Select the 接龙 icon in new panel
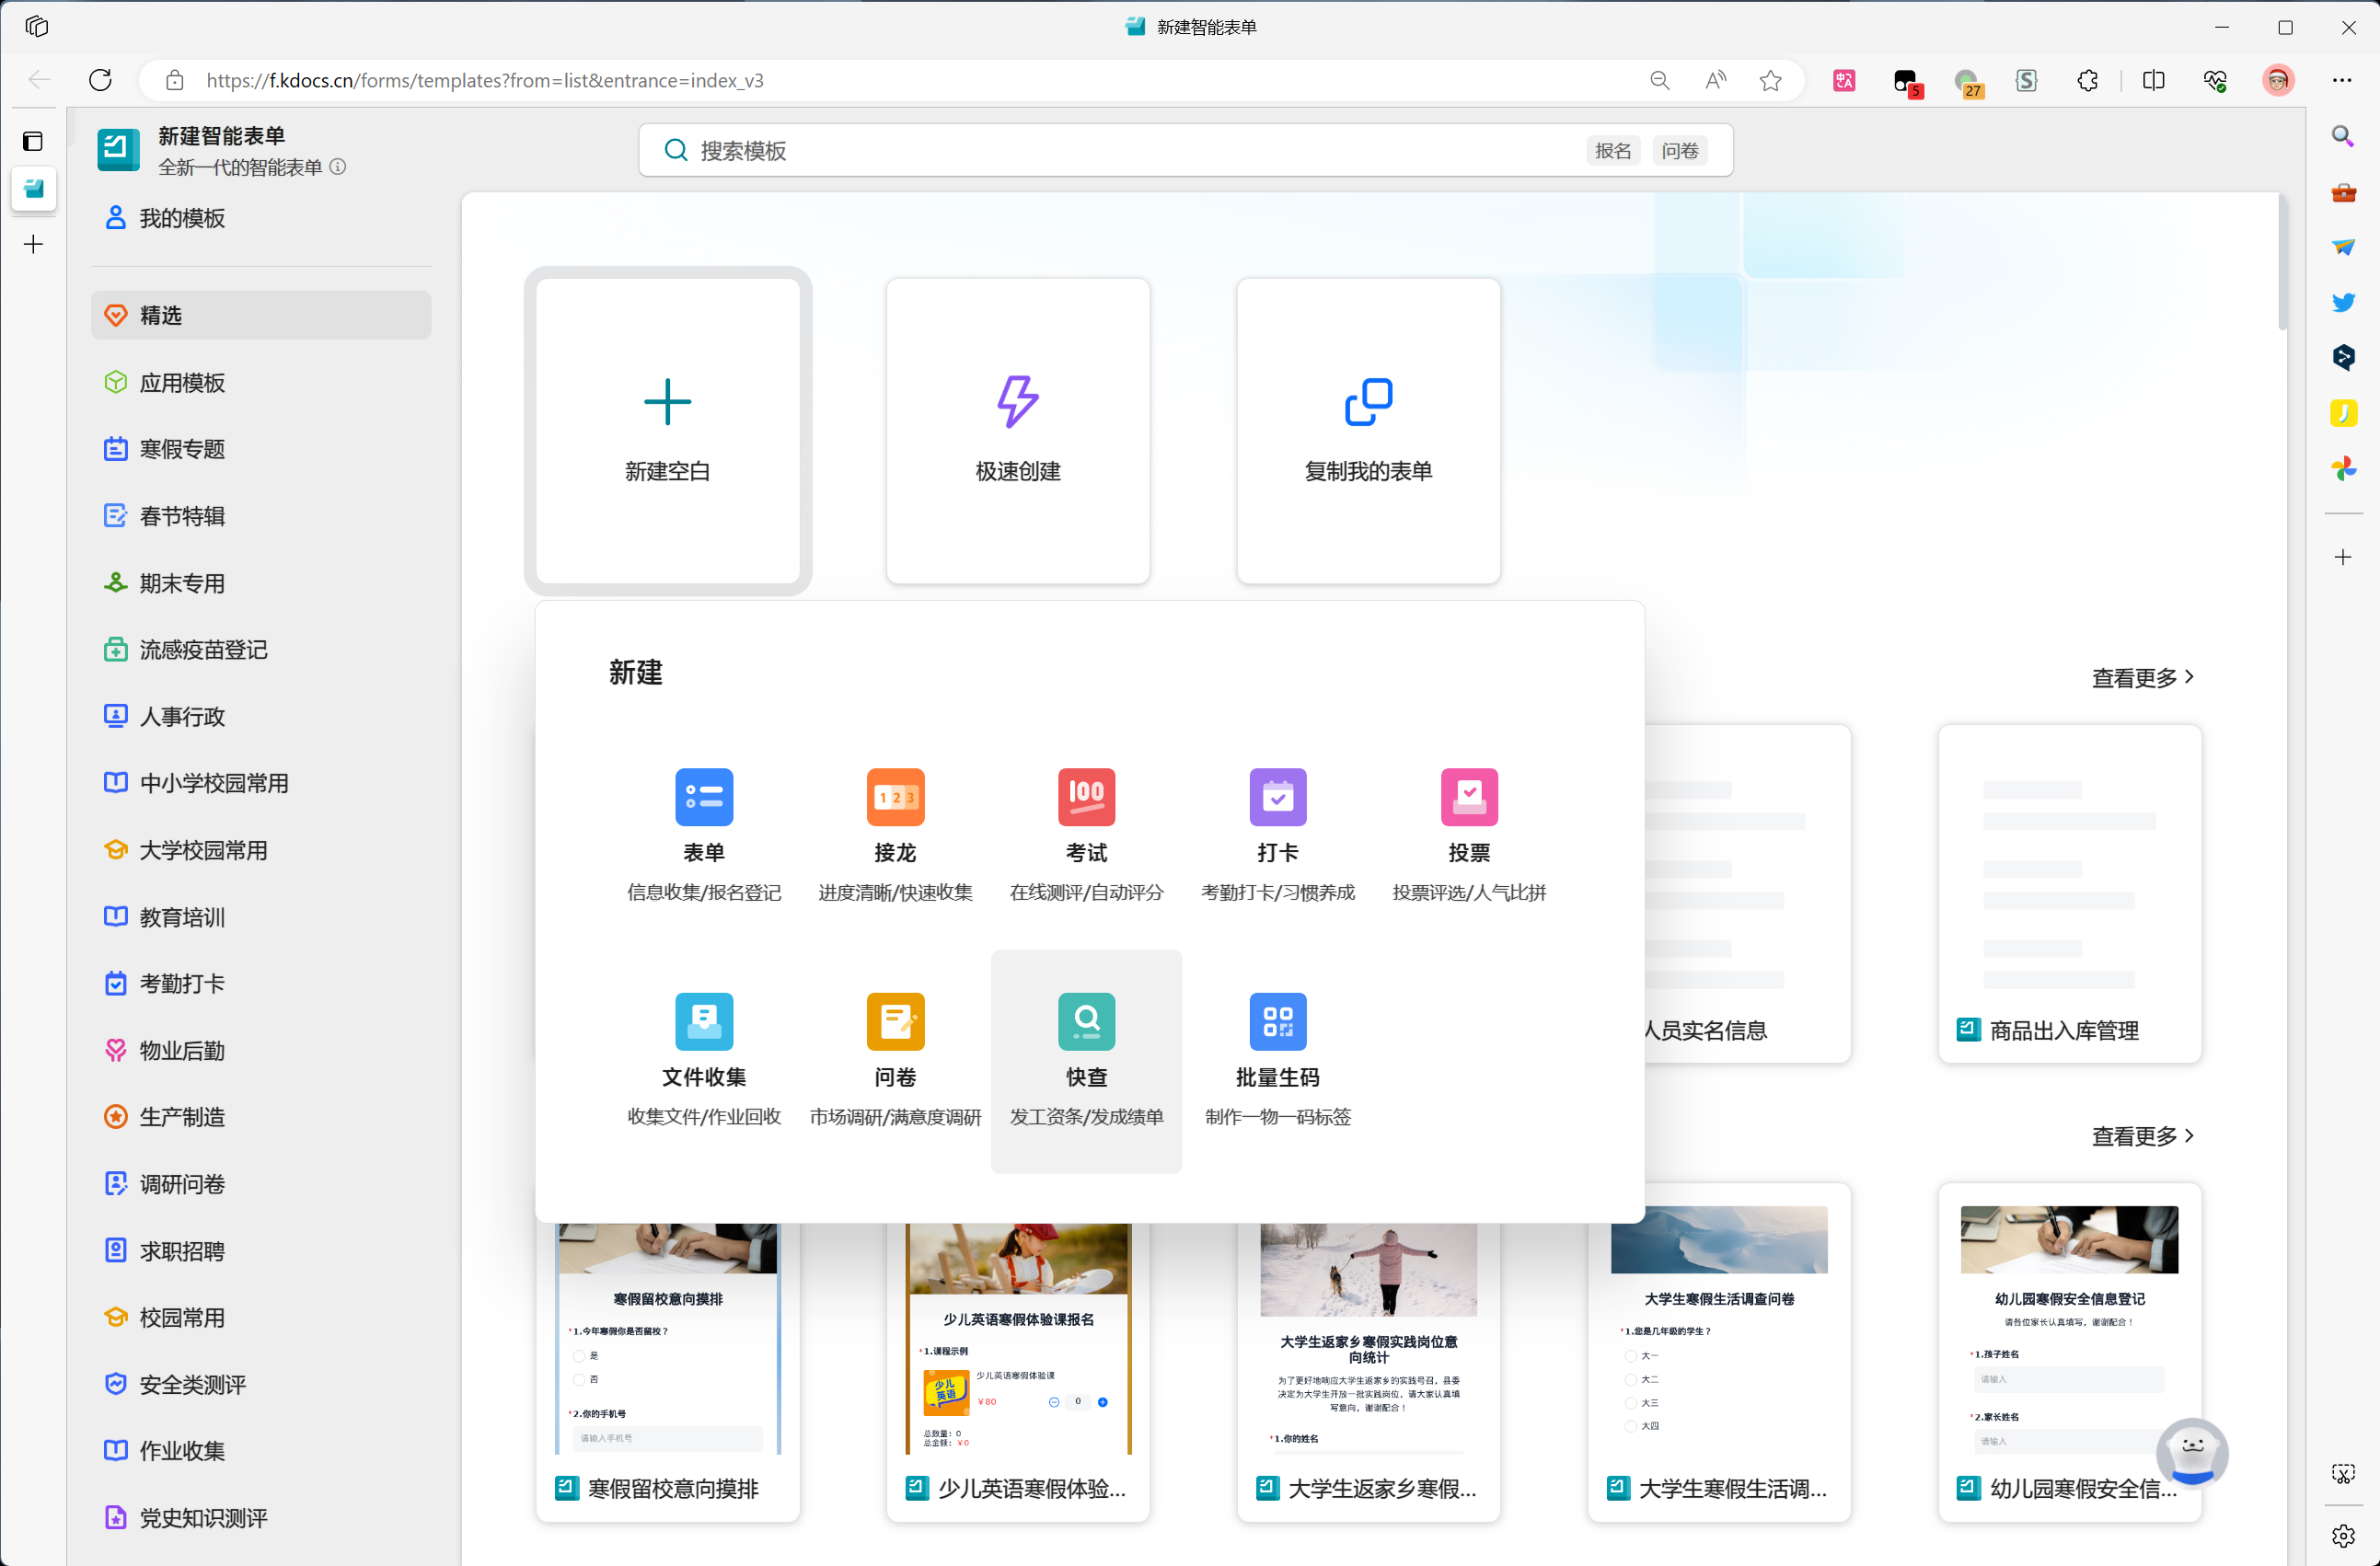Image resolution: width=2380 pixels, height=1566 pixels. point(895,797)
